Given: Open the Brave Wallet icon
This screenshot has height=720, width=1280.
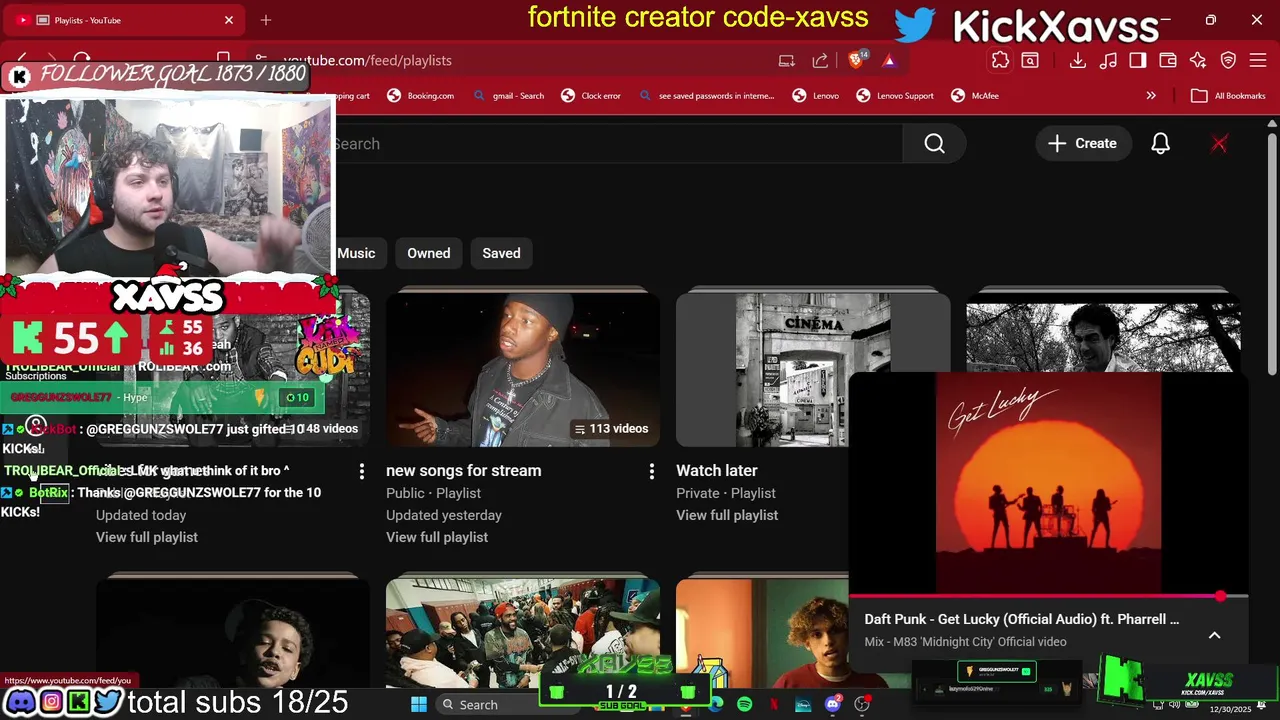Looking at the screenshot, I should tap(1168, 61).
